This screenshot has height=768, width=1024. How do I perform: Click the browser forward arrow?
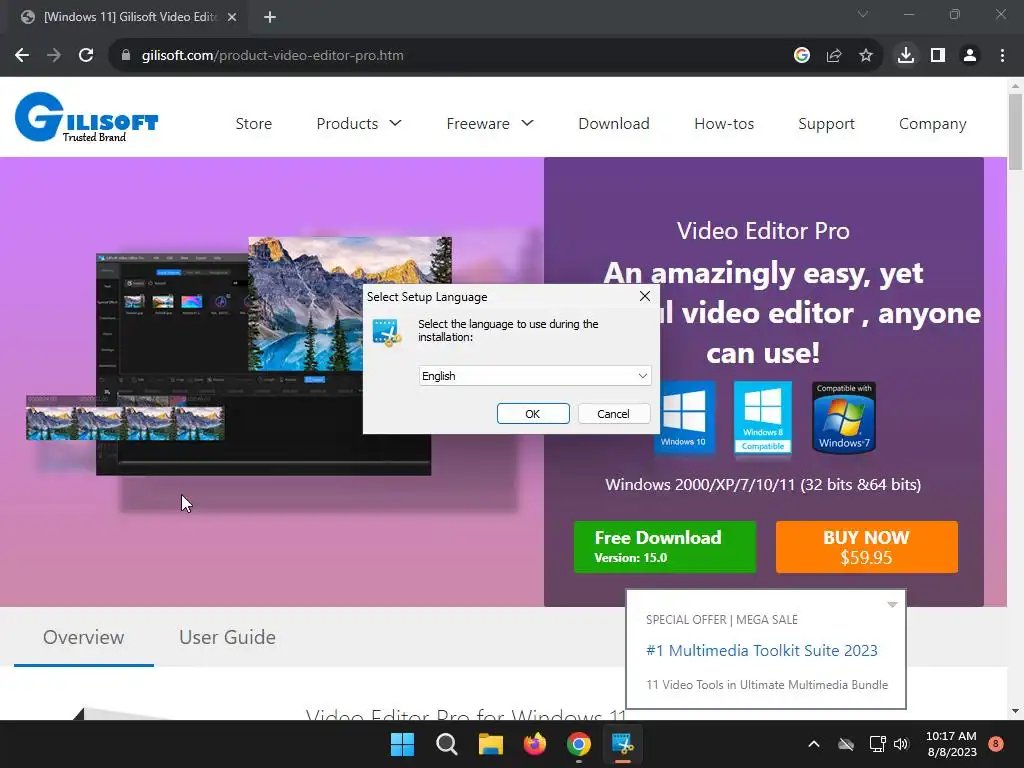point(54,56)
